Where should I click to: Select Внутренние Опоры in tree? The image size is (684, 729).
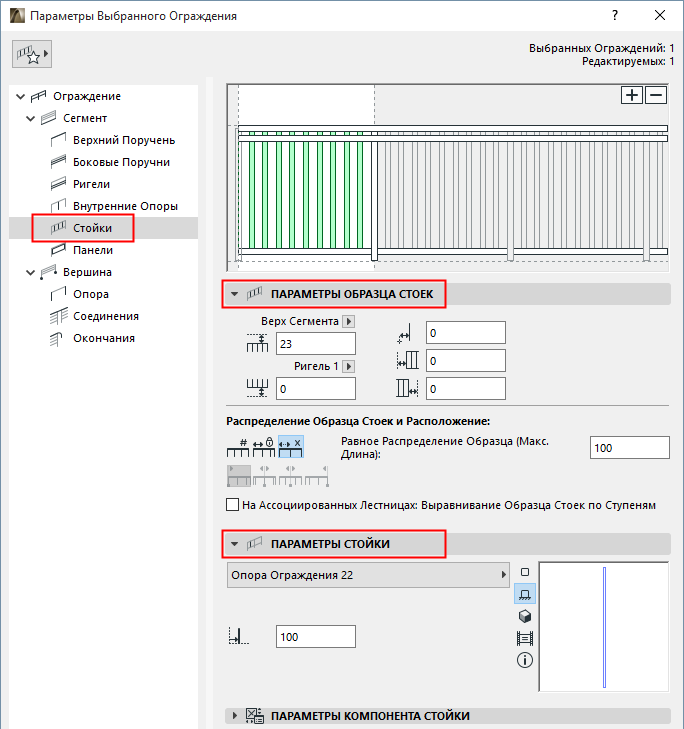pyautogui.click(x=126, y=206)
